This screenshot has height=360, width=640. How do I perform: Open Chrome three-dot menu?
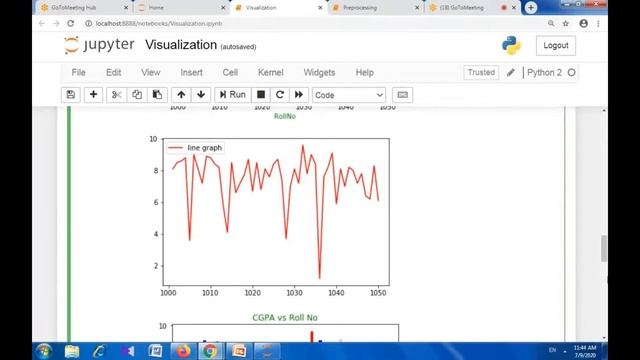tap(598, 24)
